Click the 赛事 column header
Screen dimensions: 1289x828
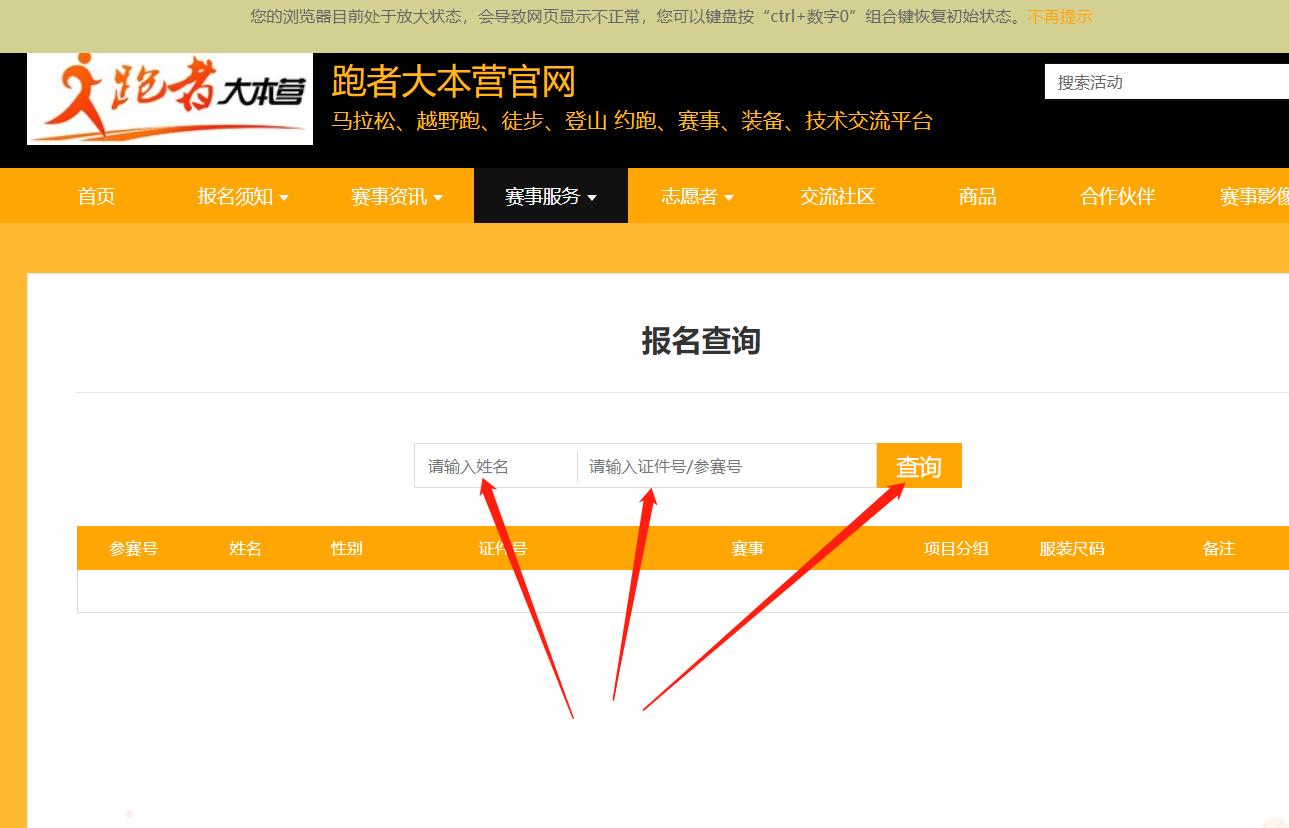pyautogui.click(x=747, y=548)
